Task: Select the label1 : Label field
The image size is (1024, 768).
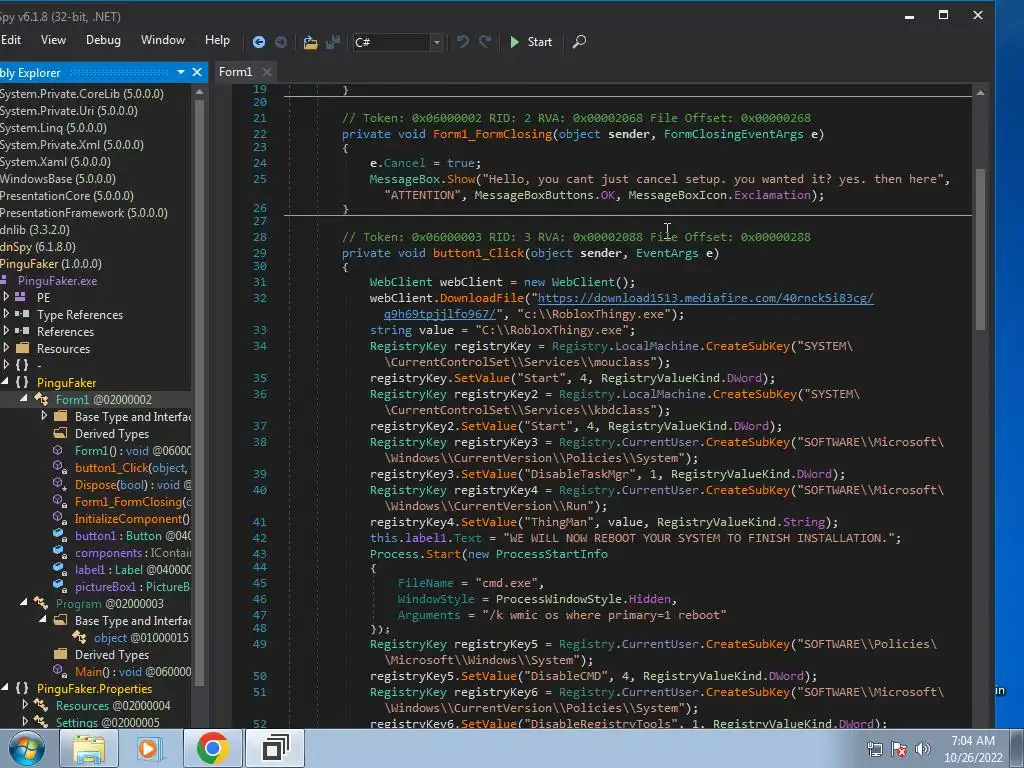Action: click(133, 569)
